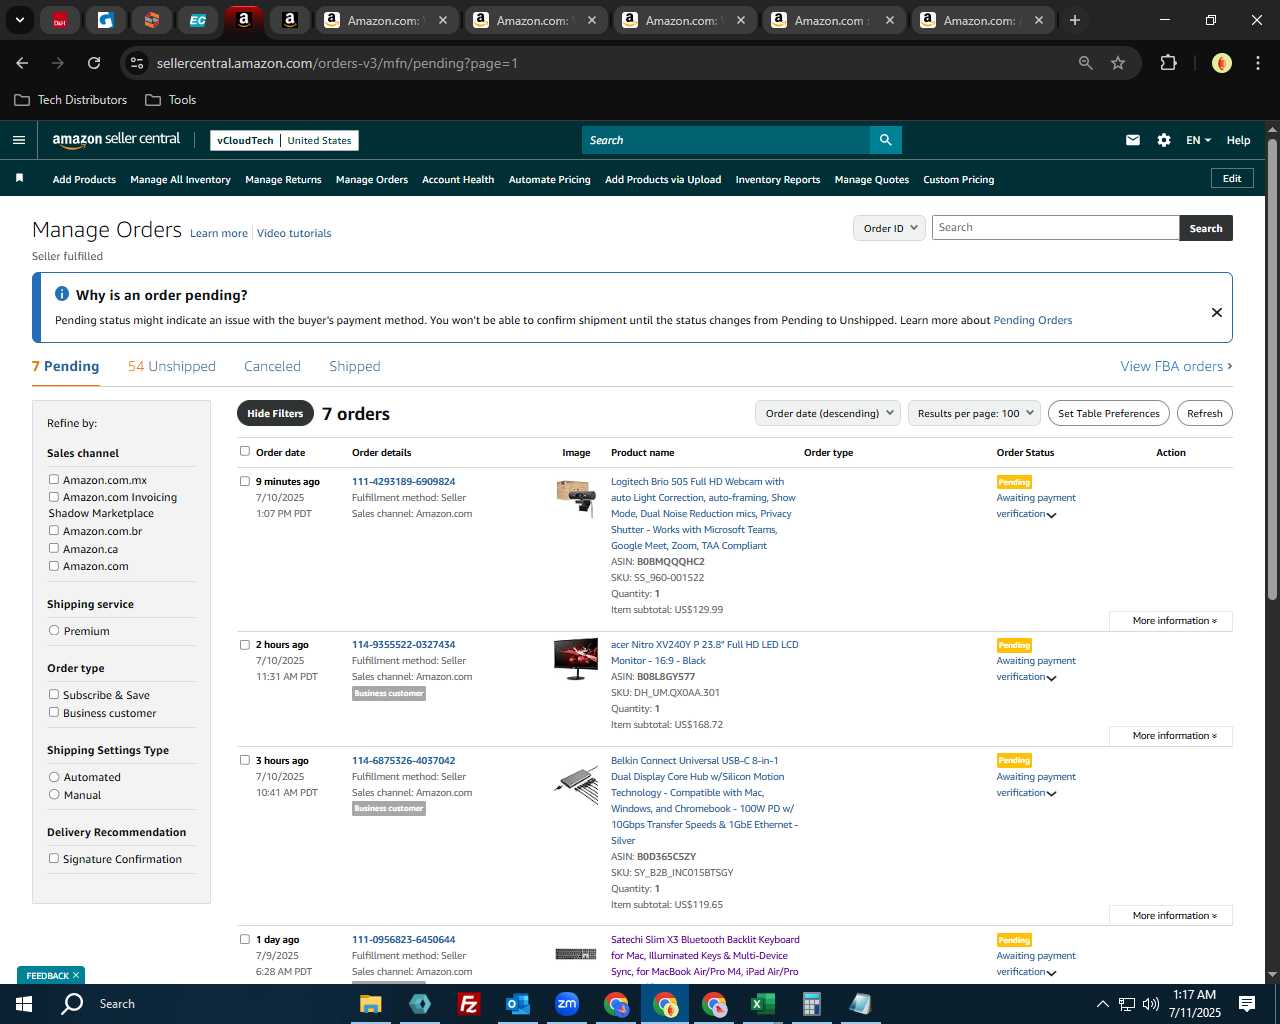Open the Windows notification center icon

[x=1247, y=1004]
